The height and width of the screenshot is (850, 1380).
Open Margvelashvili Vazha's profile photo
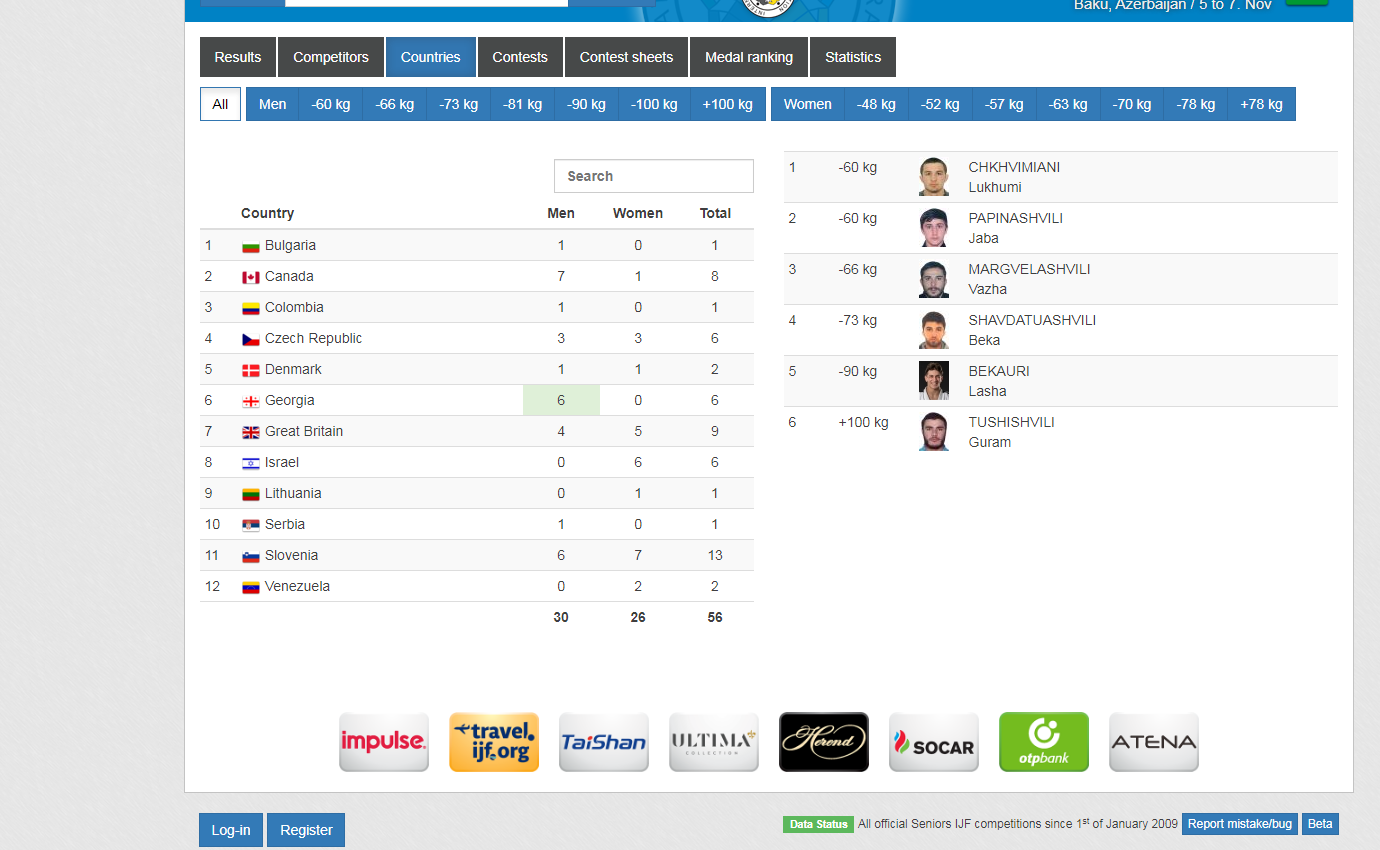click(934, 279)
